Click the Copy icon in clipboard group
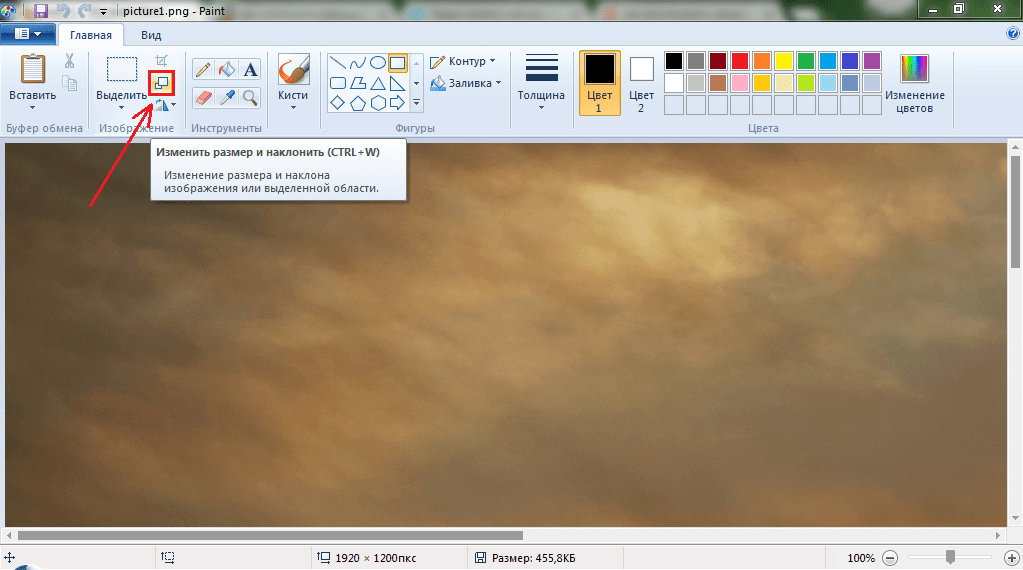This screenshot has height=570, width=1023. pyautogui.click(x=69, y=83)
